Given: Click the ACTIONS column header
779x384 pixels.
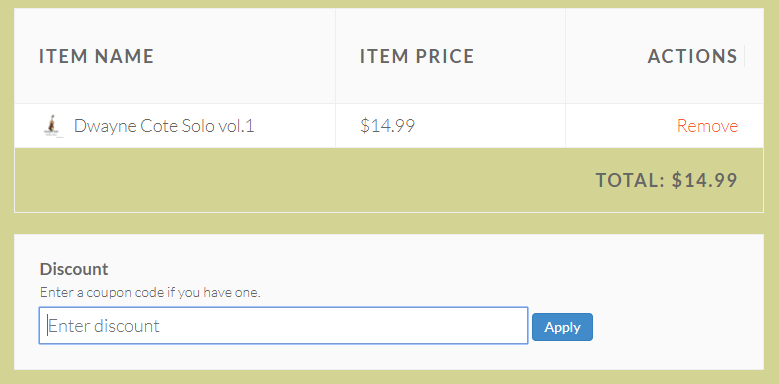Looking at the screenshot, I should 692,56.
